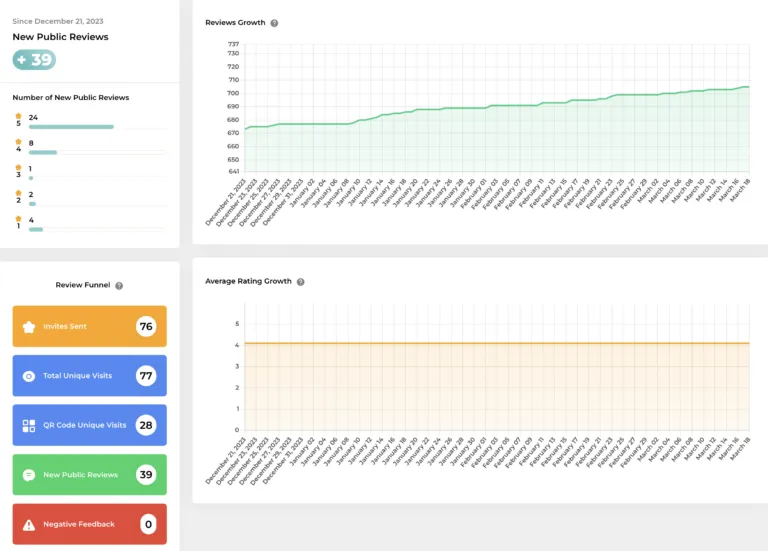
Task: Click the Negative Feedback warning icon
Action: [29, 525]
